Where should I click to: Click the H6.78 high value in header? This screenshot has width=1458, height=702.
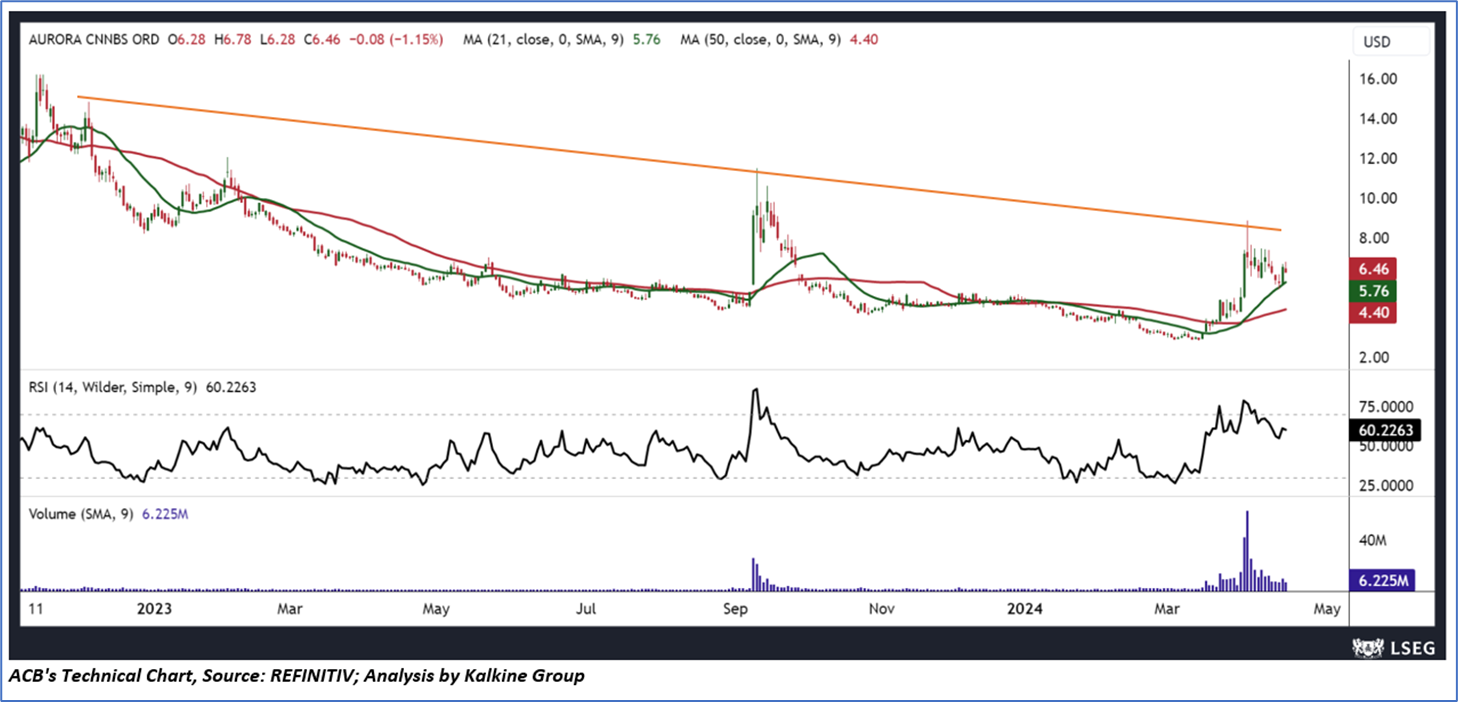232,39
